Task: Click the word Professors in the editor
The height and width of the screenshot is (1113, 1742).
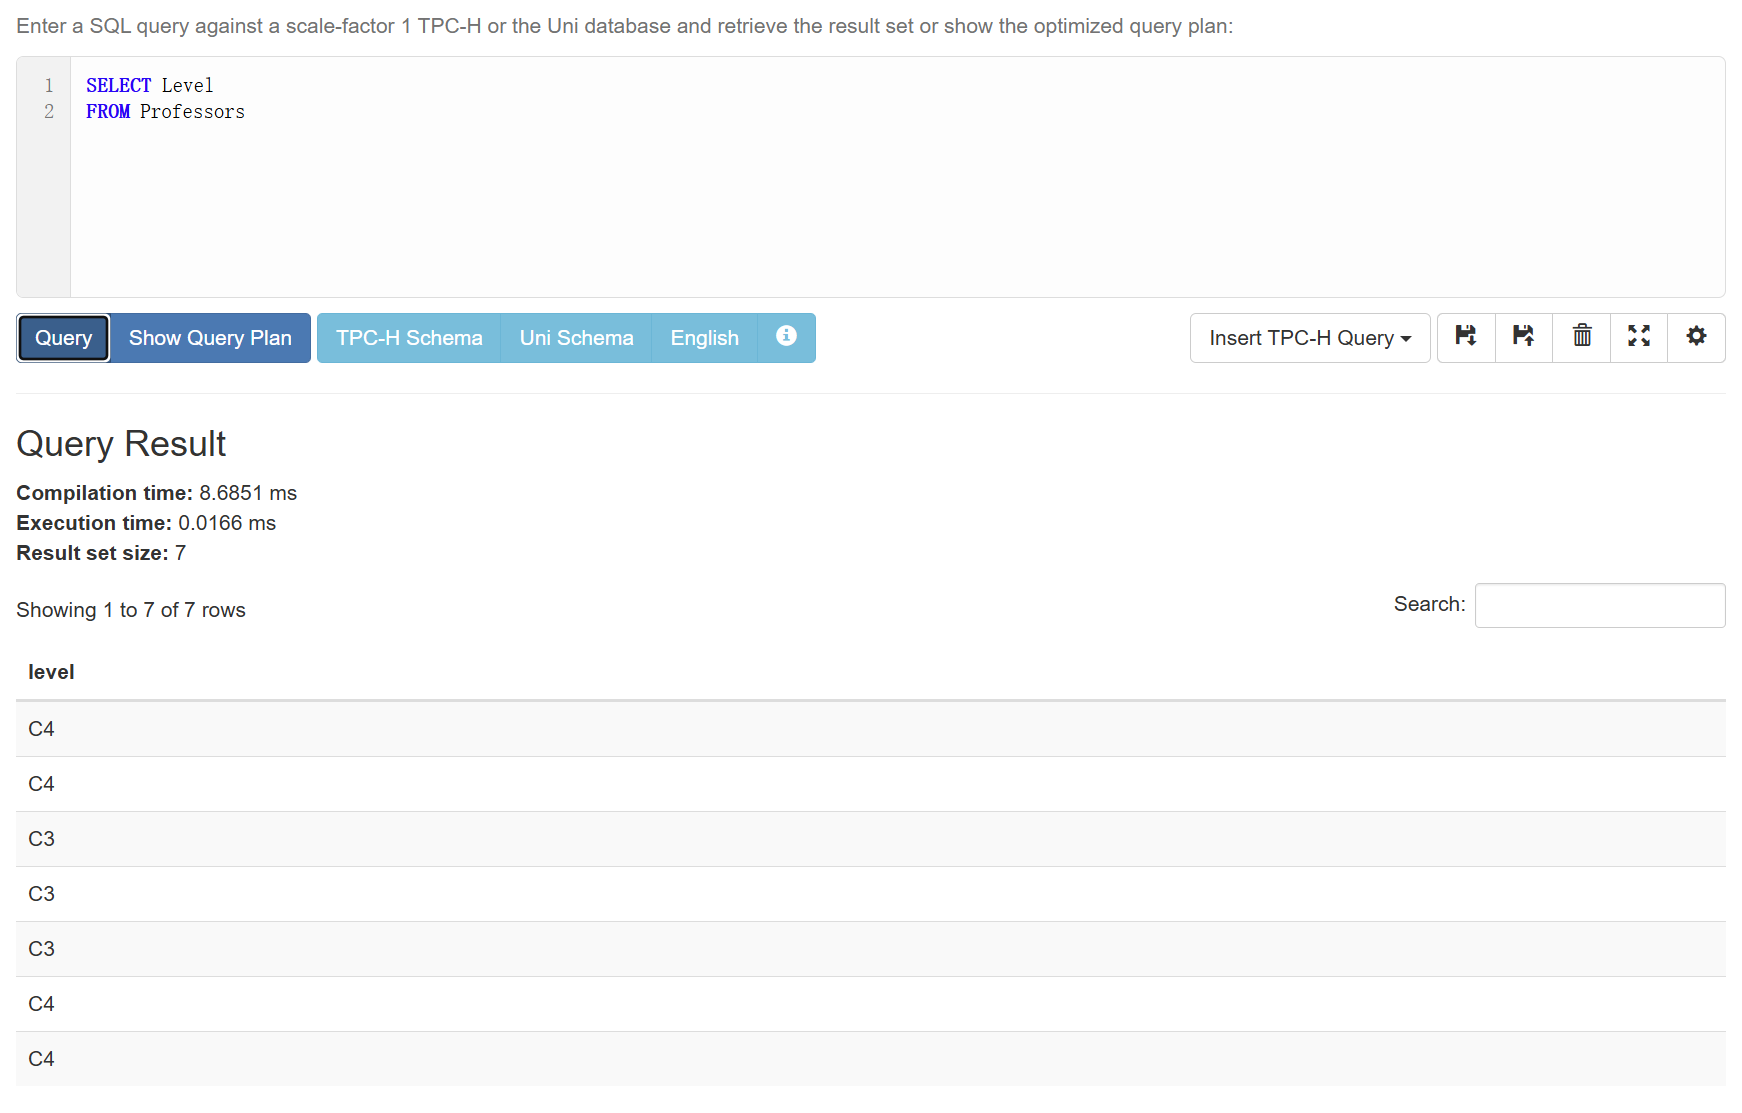Action: click(x=192, y=112)
